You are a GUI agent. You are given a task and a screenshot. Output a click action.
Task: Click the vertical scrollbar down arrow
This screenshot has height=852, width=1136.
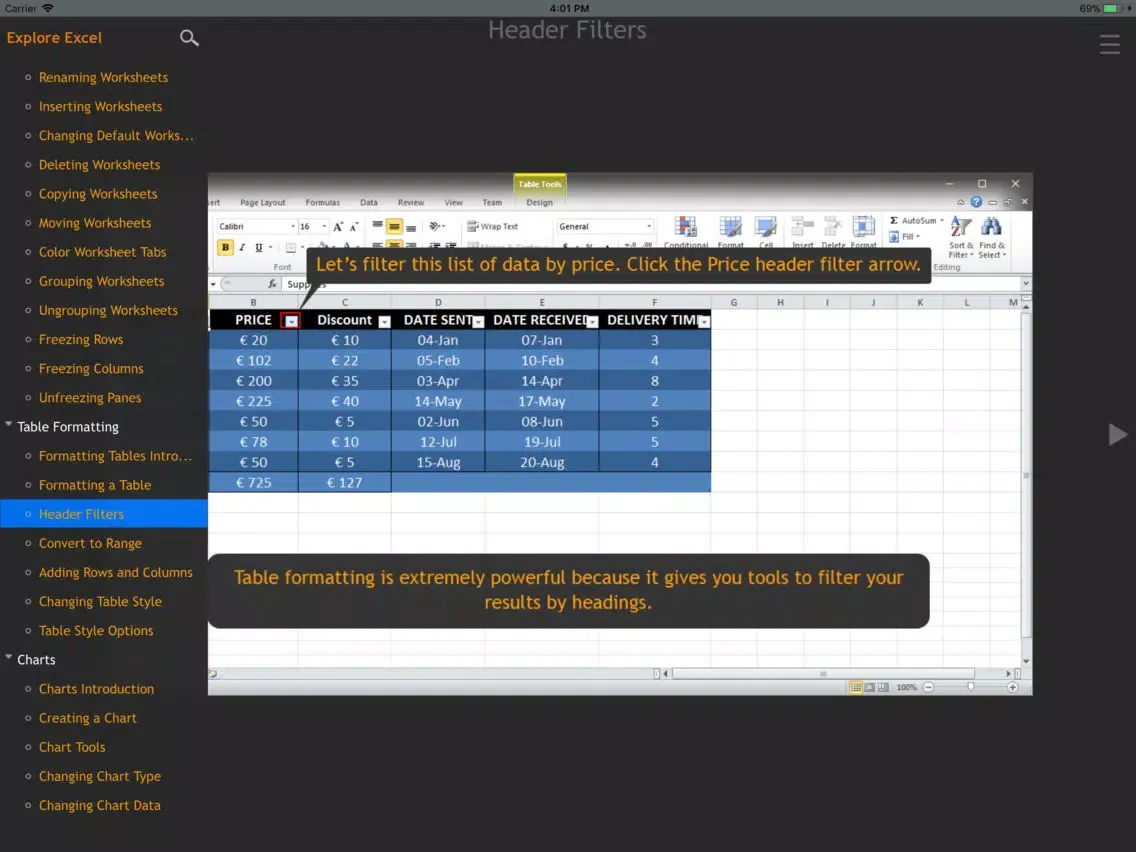(x=1025, y=661)
